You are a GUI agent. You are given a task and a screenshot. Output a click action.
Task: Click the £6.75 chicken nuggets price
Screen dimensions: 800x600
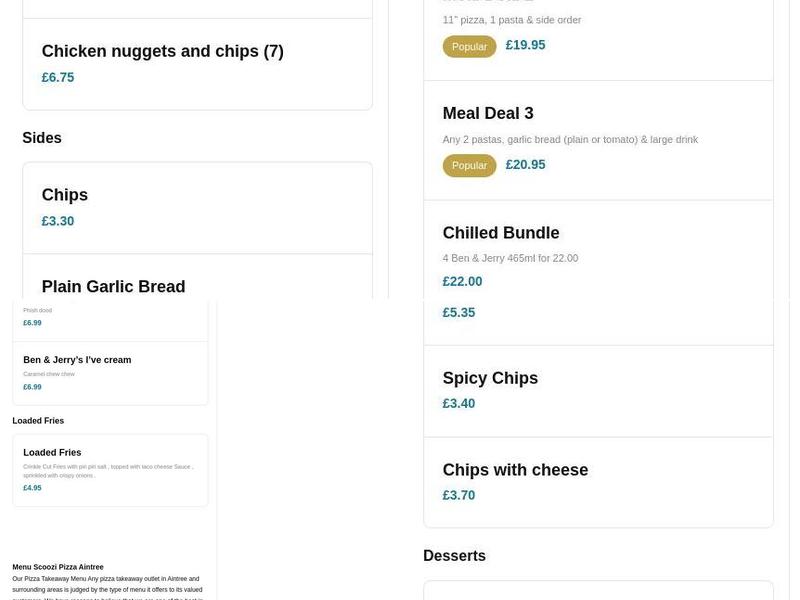(58, 78)
